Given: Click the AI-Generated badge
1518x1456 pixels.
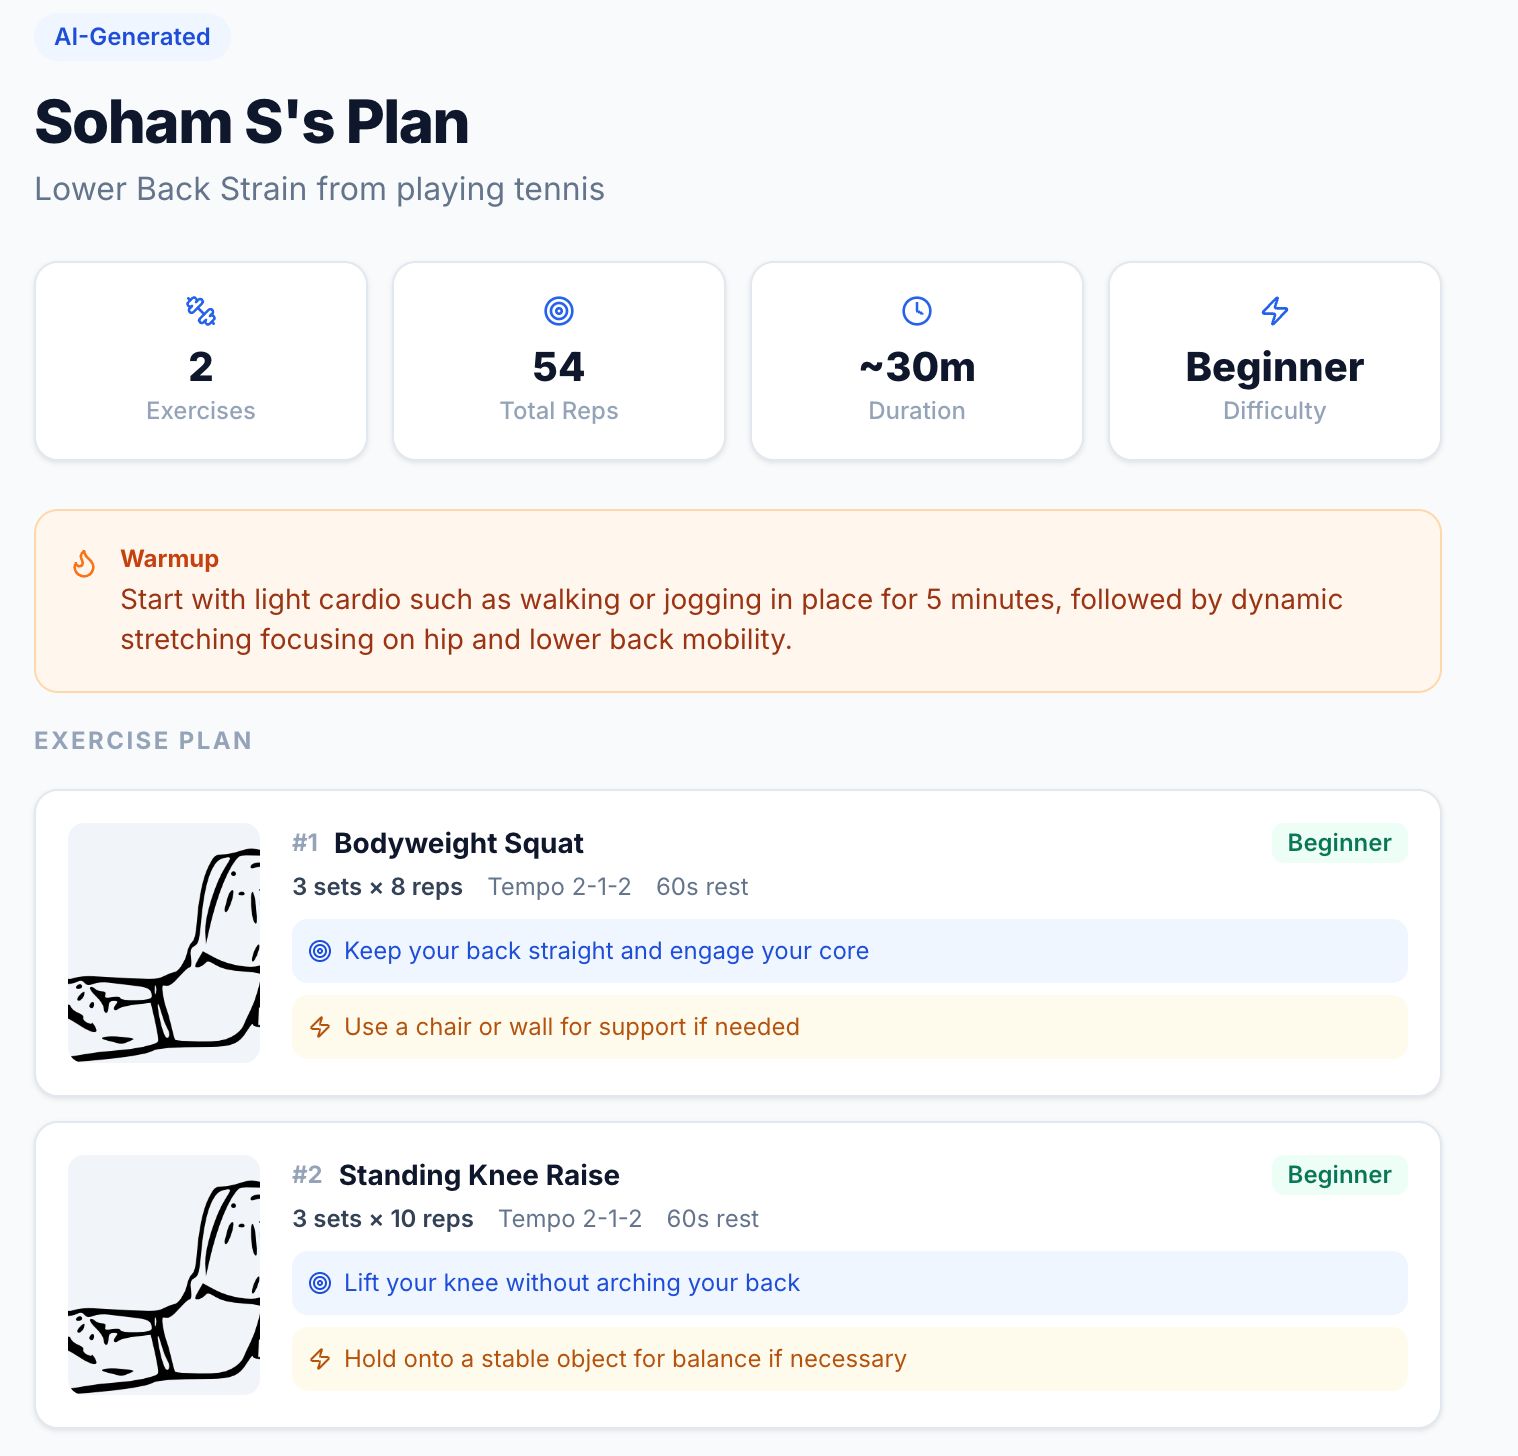Looking at the screenshot, I should click(132, 37).
